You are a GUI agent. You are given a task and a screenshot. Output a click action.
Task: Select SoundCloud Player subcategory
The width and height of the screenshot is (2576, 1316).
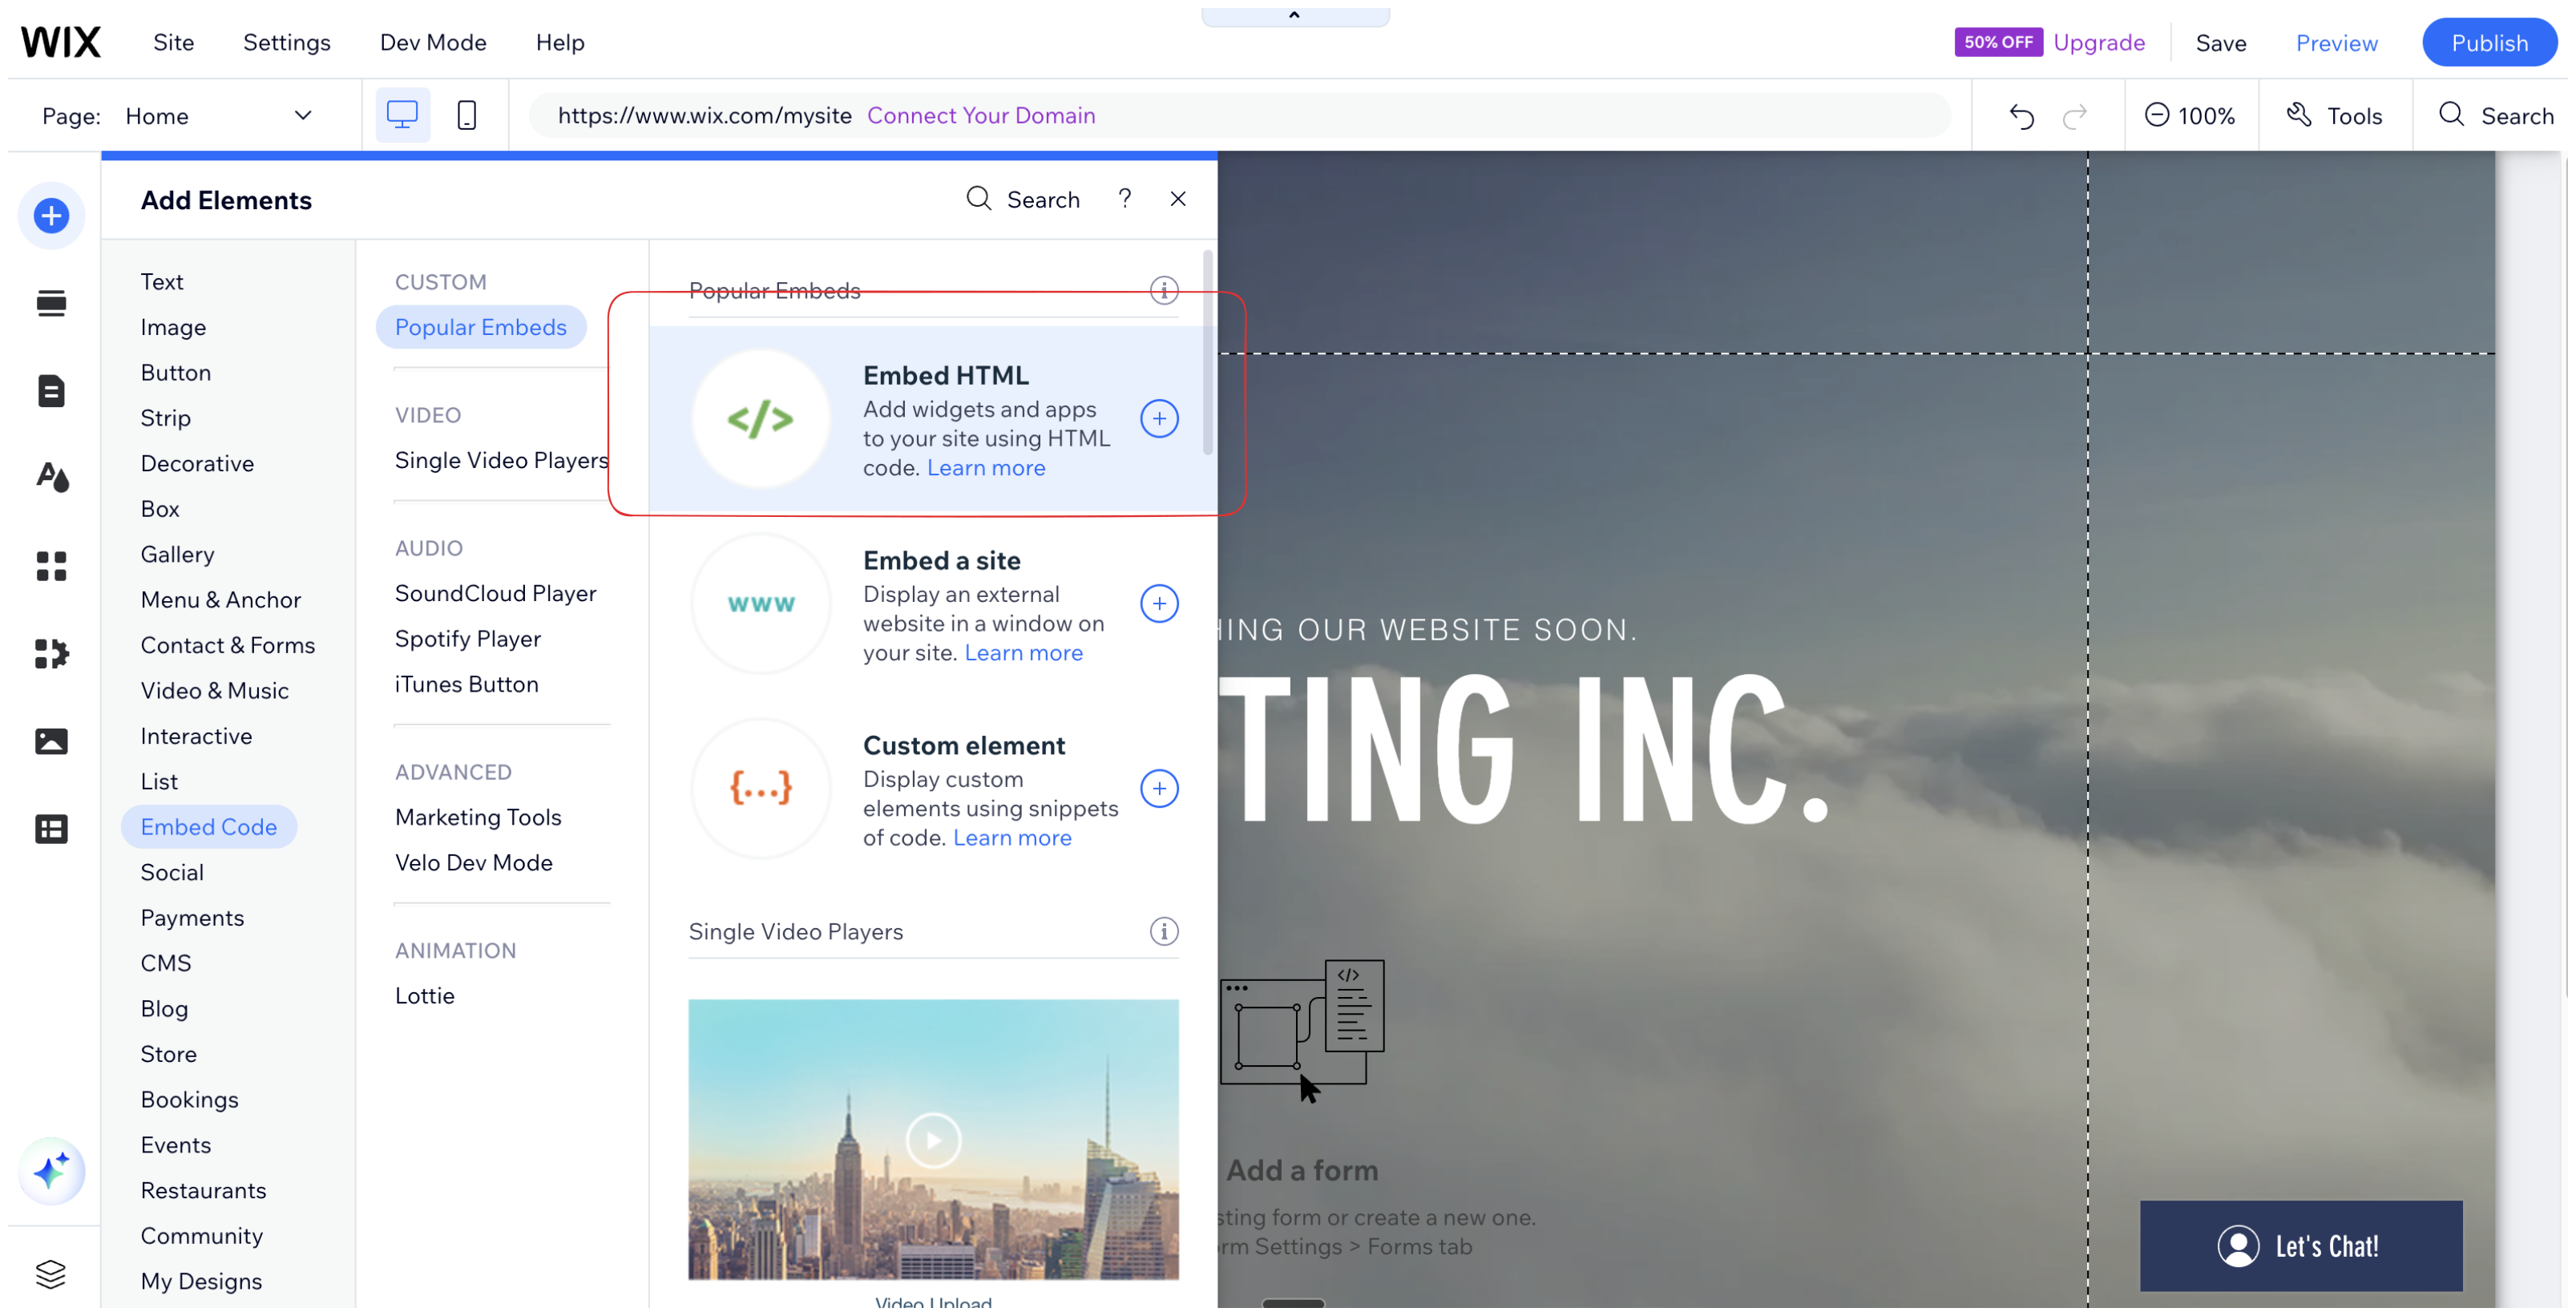coord(495,593)
